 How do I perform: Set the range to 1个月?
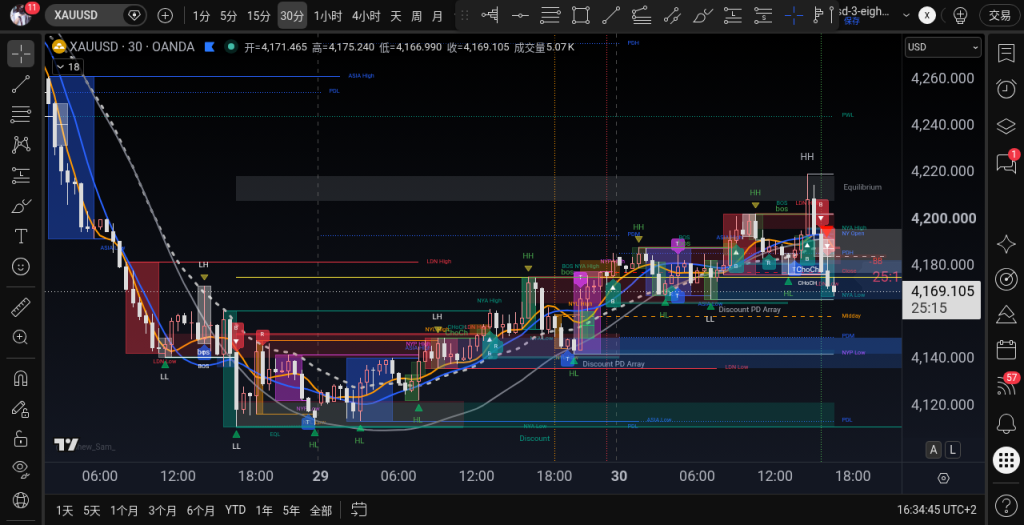pos(124,510)
